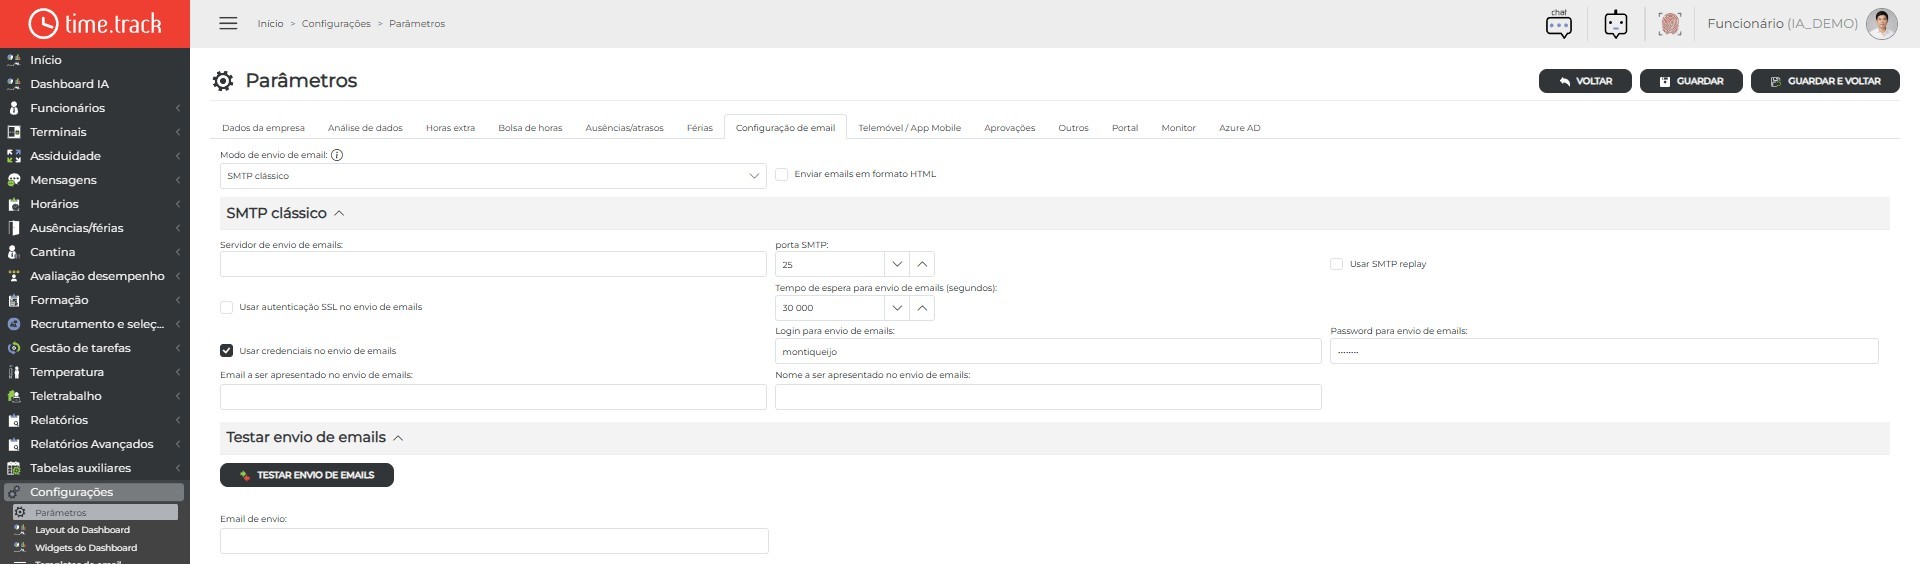Click the Relatórios sidebar icon
The height and width of the screenshot is (564, 1920).
[x=14, y=420]
